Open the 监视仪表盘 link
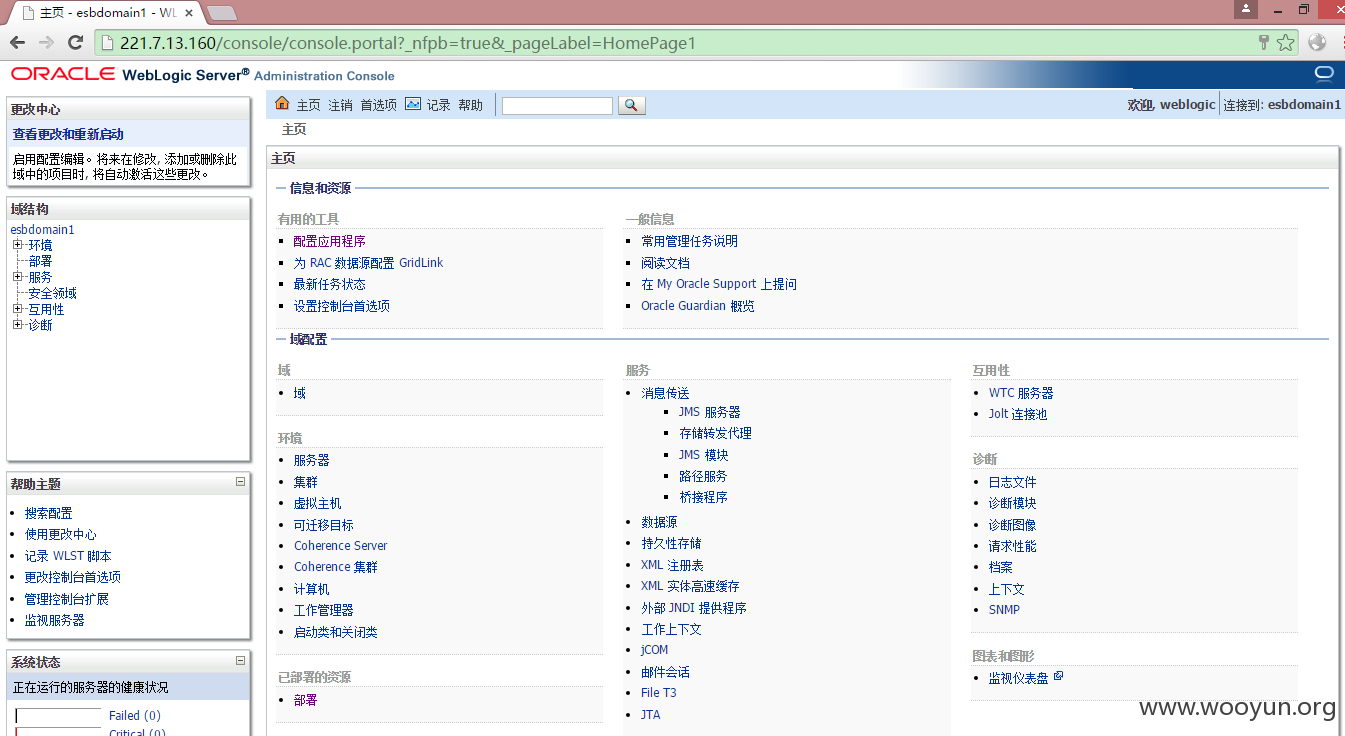Image resolution: width=1345 pixels, height=736 pixels. click(1018, 678)
